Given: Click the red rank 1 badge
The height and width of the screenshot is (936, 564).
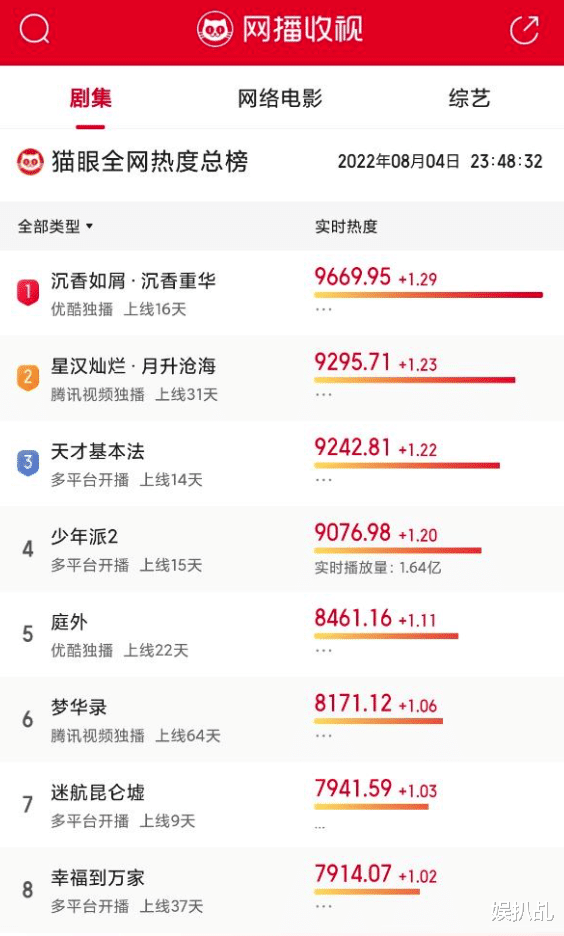Looking at the screenshot, I should [x=27, y=292].
